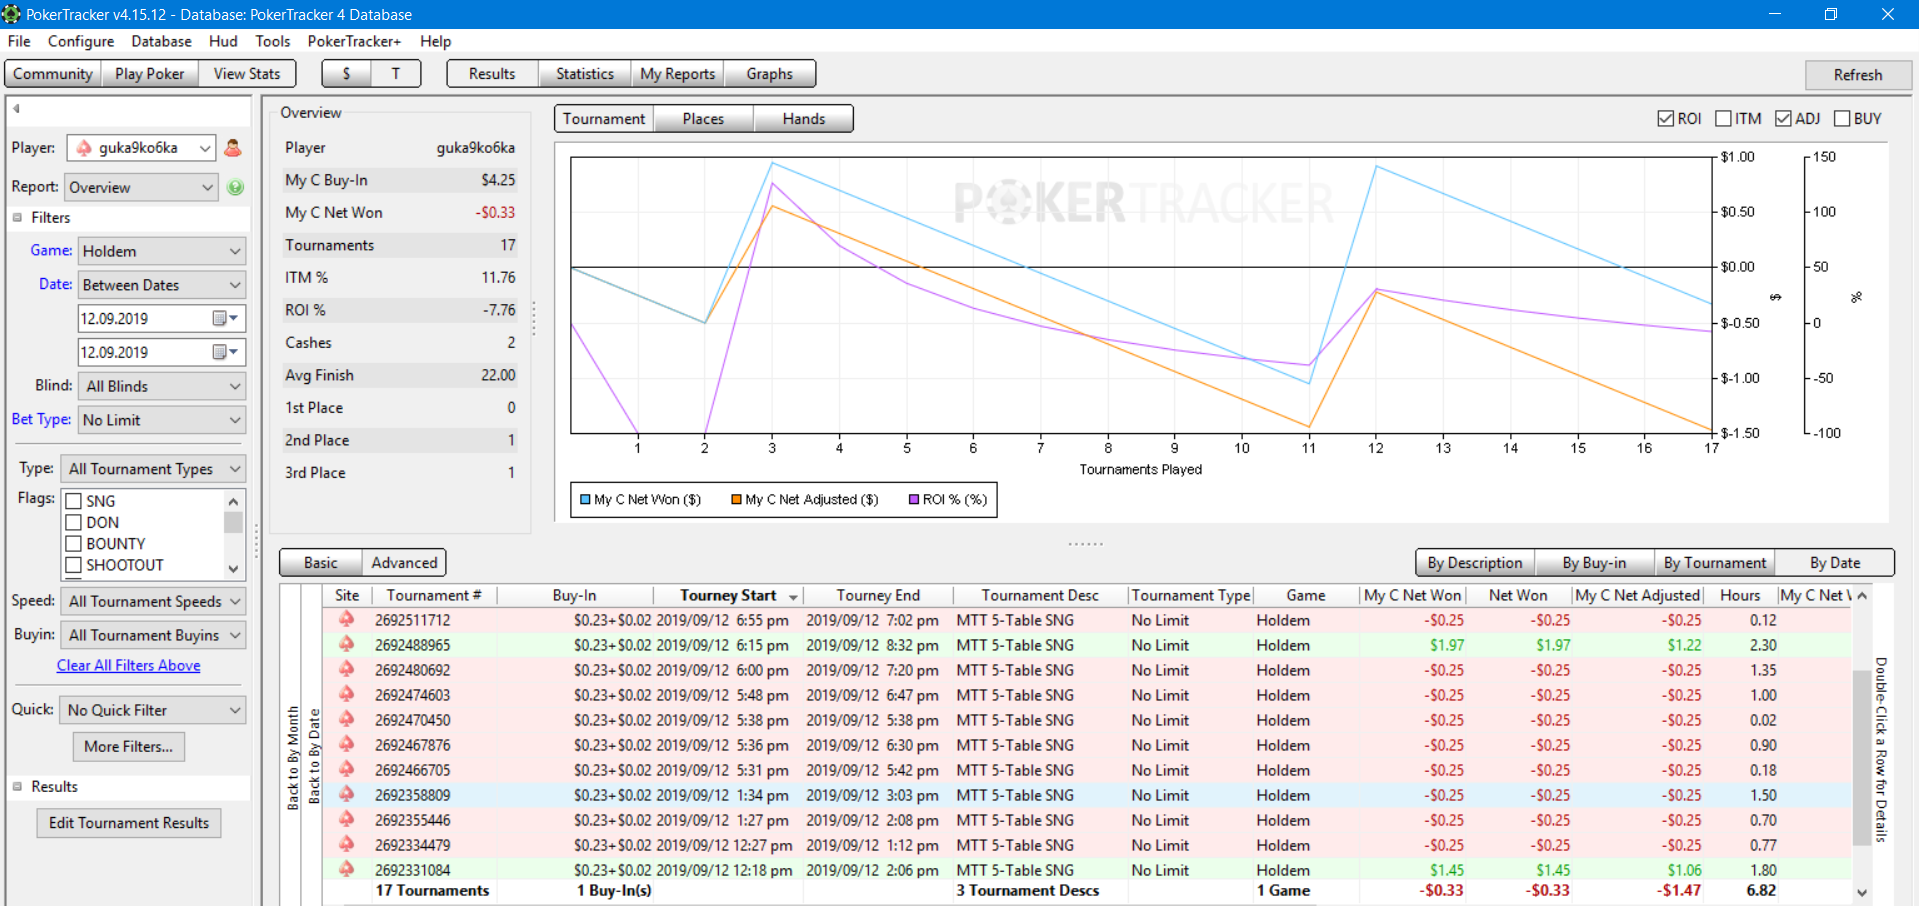Click site icon for tournament 2692511712
Image resolution: width=1919 pixels, height=906 pixels.
click(x=347, y=619)
